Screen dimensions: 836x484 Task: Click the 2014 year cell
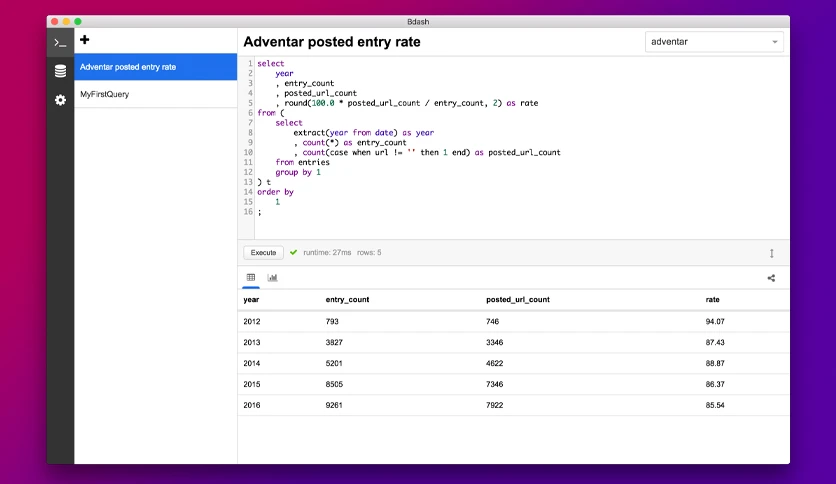[252, 363]
